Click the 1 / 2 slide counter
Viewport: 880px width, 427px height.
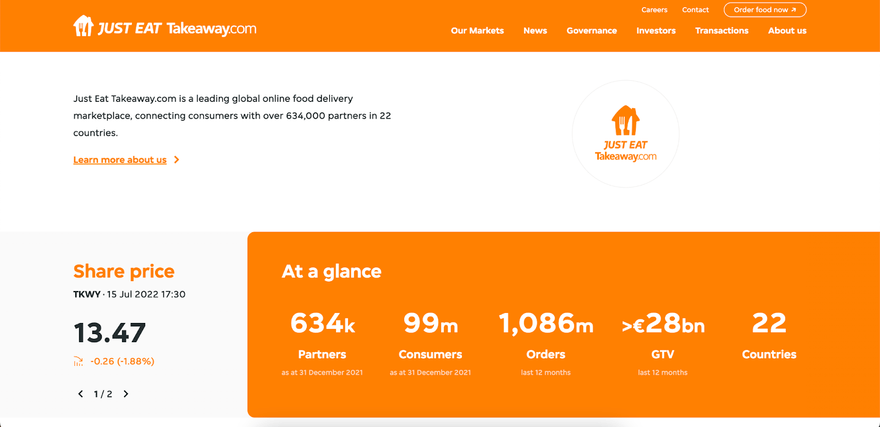coord(103,394)
